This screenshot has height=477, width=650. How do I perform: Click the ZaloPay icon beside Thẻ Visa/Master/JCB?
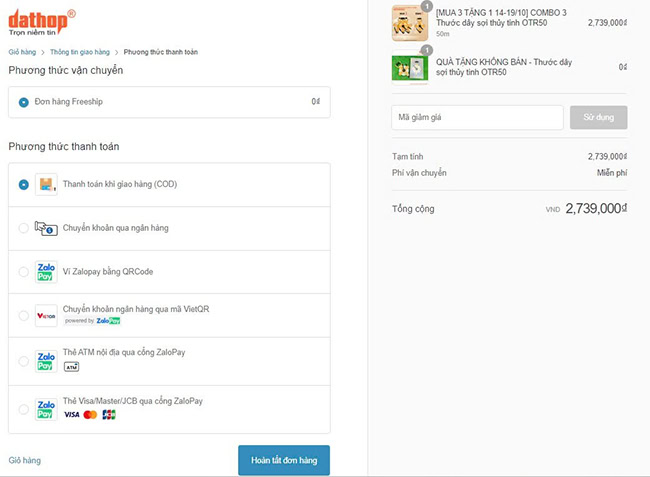tap(46, 409)
